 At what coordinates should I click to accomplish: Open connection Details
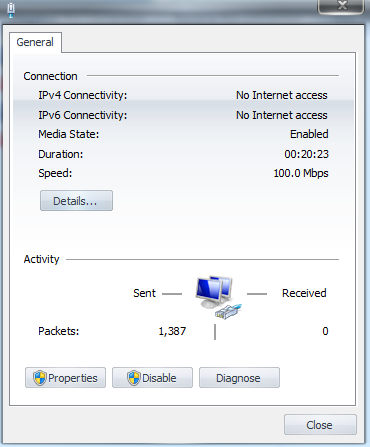click(x=76, y=201)
